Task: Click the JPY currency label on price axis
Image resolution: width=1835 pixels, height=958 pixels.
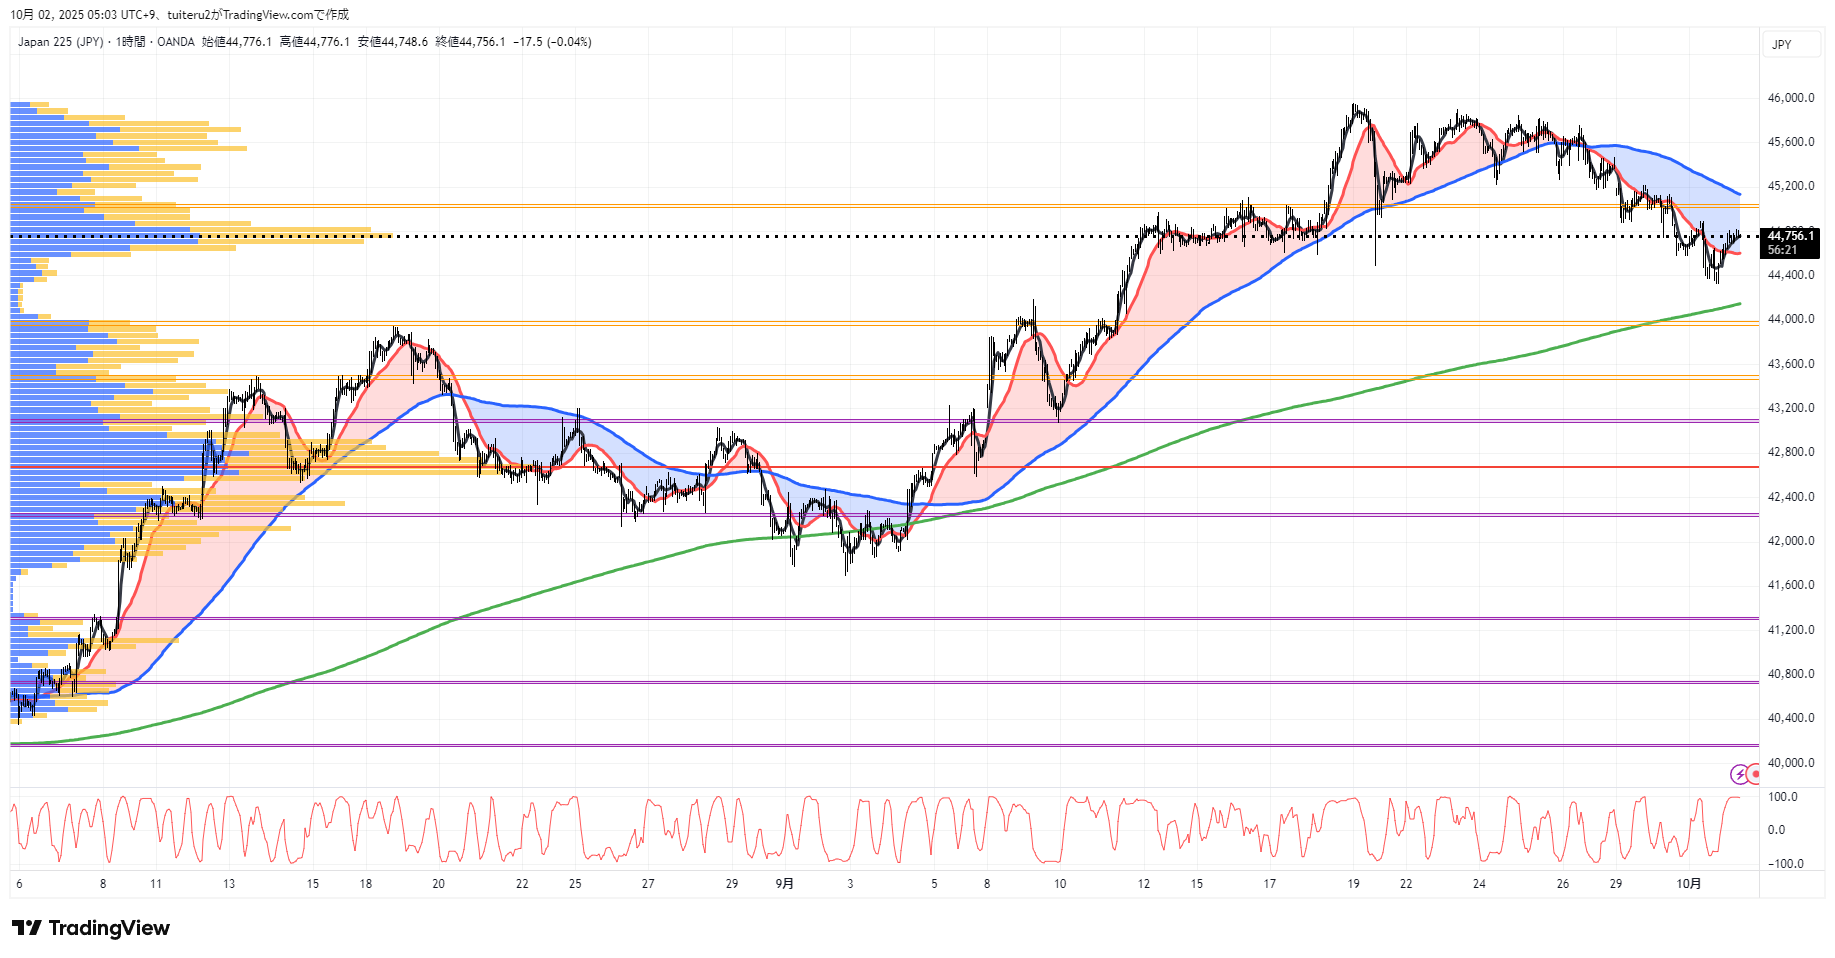Action: point(1781,45)
